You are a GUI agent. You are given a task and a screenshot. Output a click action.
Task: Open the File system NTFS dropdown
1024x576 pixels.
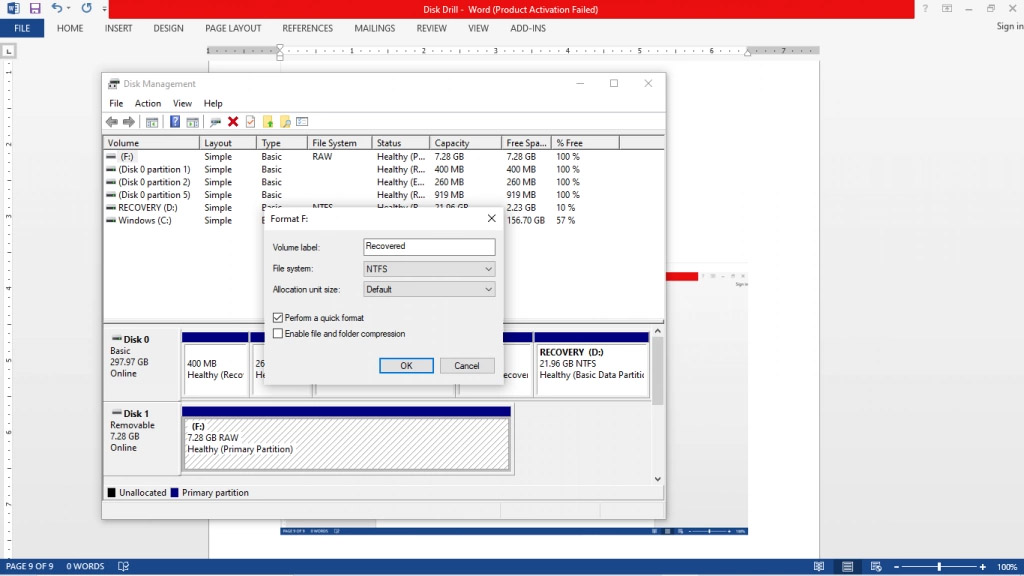coord(429,269)
